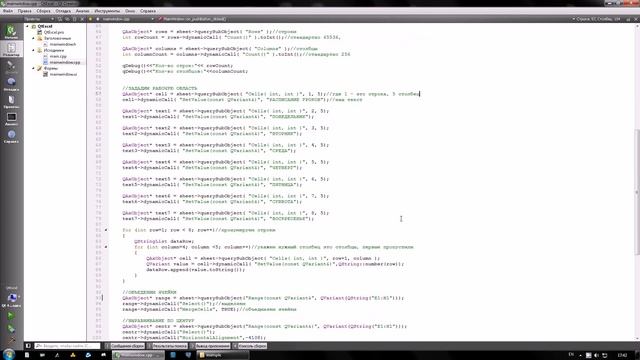The image size is (640, 360).
Task: Click the QStringList dataRow line
Action: click(x=164, y=241)
